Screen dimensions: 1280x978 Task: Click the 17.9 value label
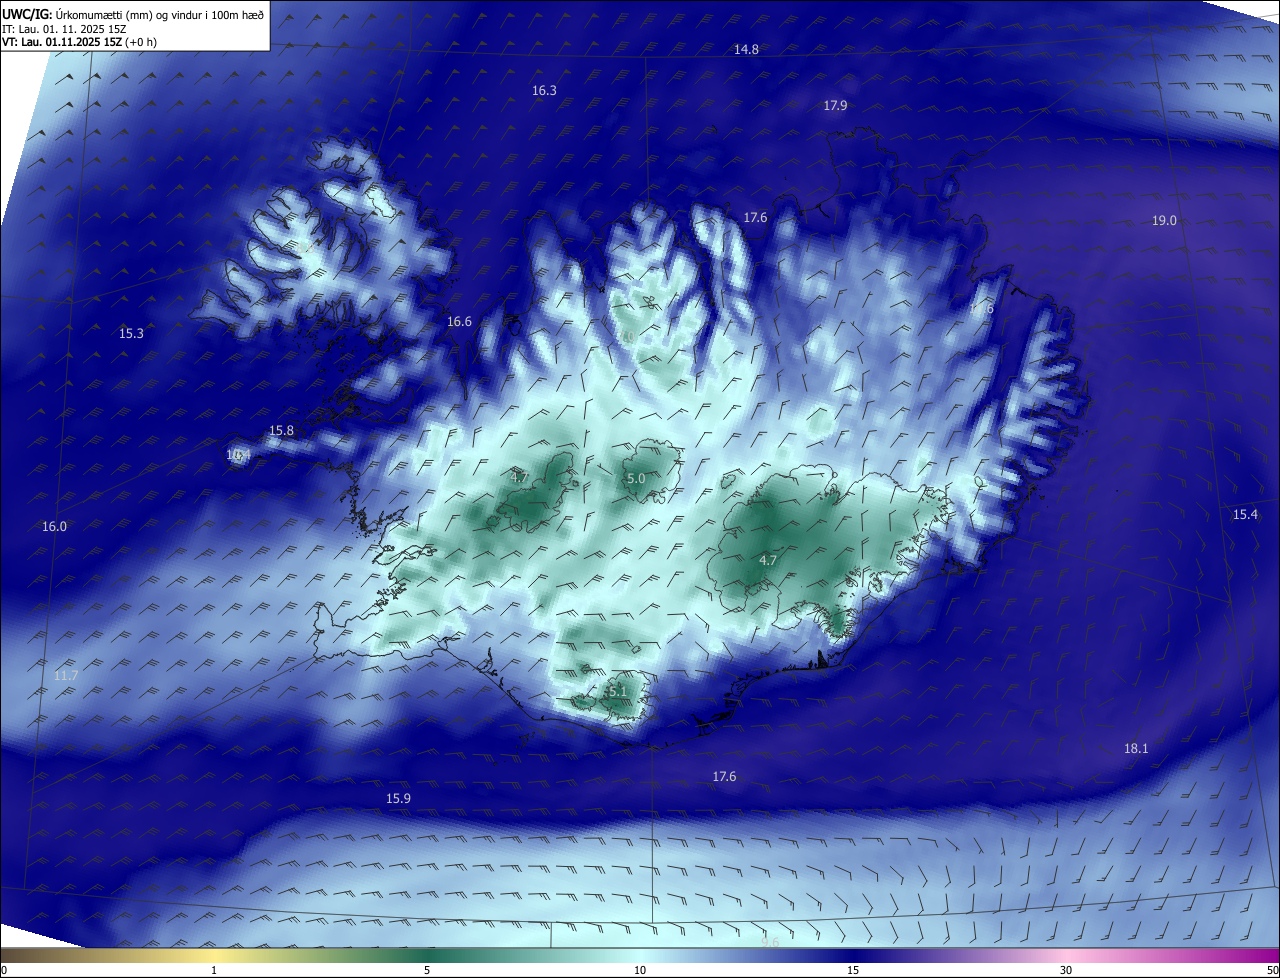(x=835, y=105)
